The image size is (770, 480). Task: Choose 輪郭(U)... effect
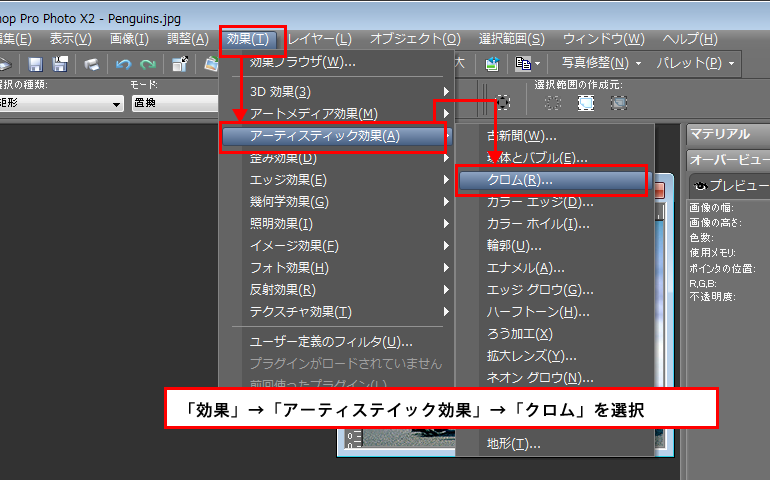pos(555,246)
